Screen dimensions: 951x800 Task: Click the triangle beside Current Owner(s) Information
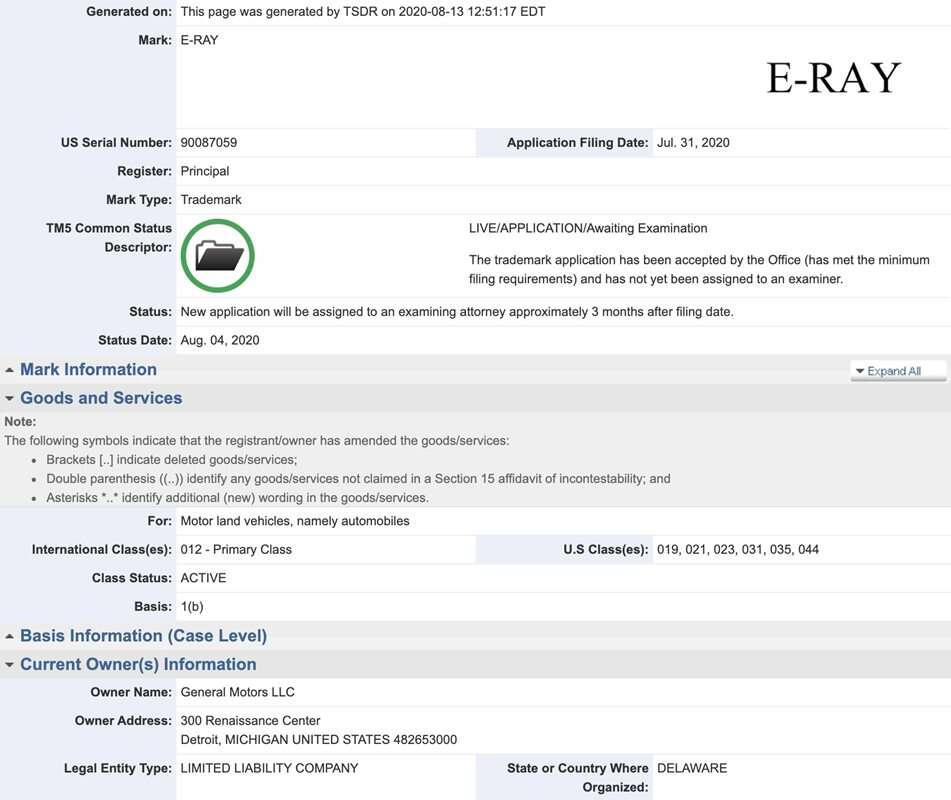(x=9, y=664)
